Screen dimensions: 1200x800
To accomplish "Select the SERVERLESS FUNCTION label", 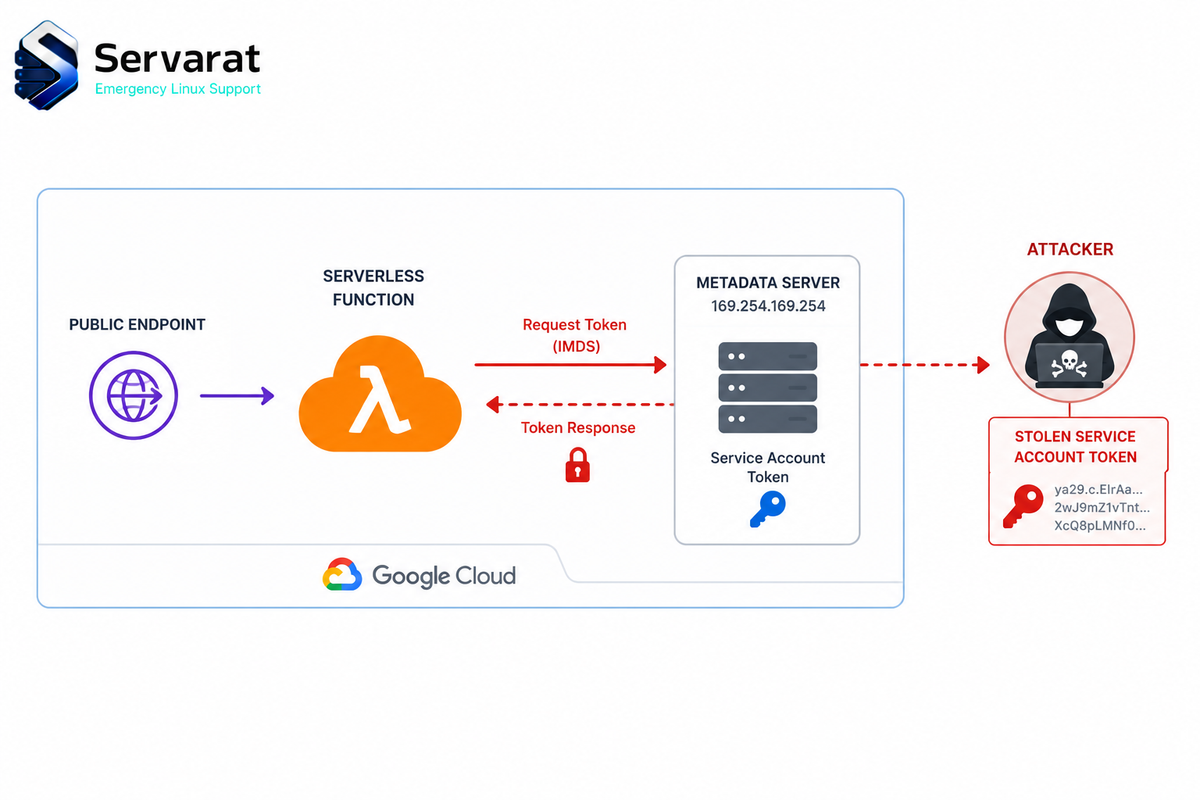I will point(374,287).
